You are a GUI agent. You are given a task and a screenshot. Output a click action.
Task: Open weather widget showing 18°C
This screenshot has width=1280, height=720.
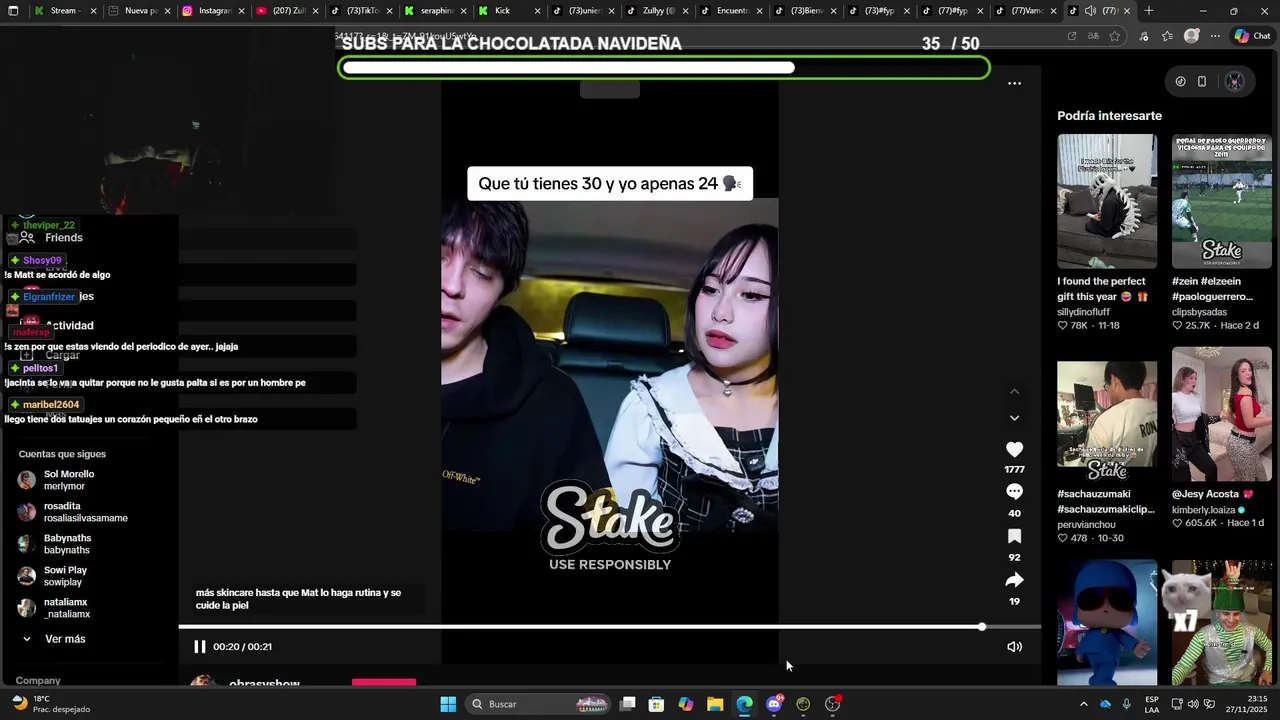[x=50, y=704]
